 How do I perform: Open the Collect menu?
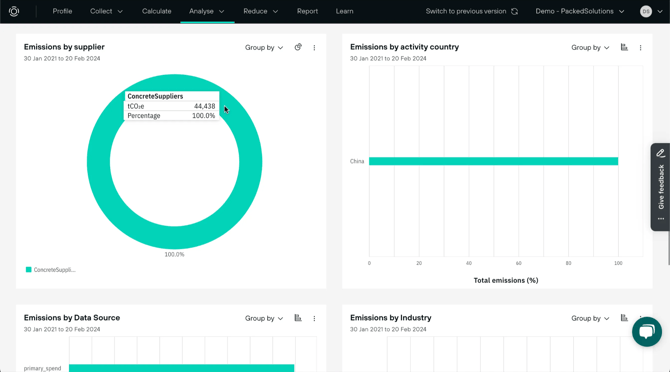106,12
